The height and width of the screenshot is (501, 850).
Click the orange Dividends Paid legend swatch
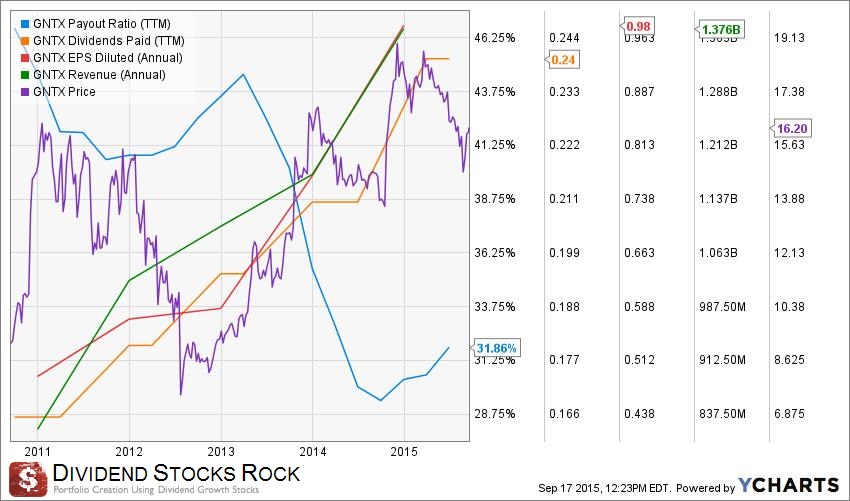(x=24, y=41)
